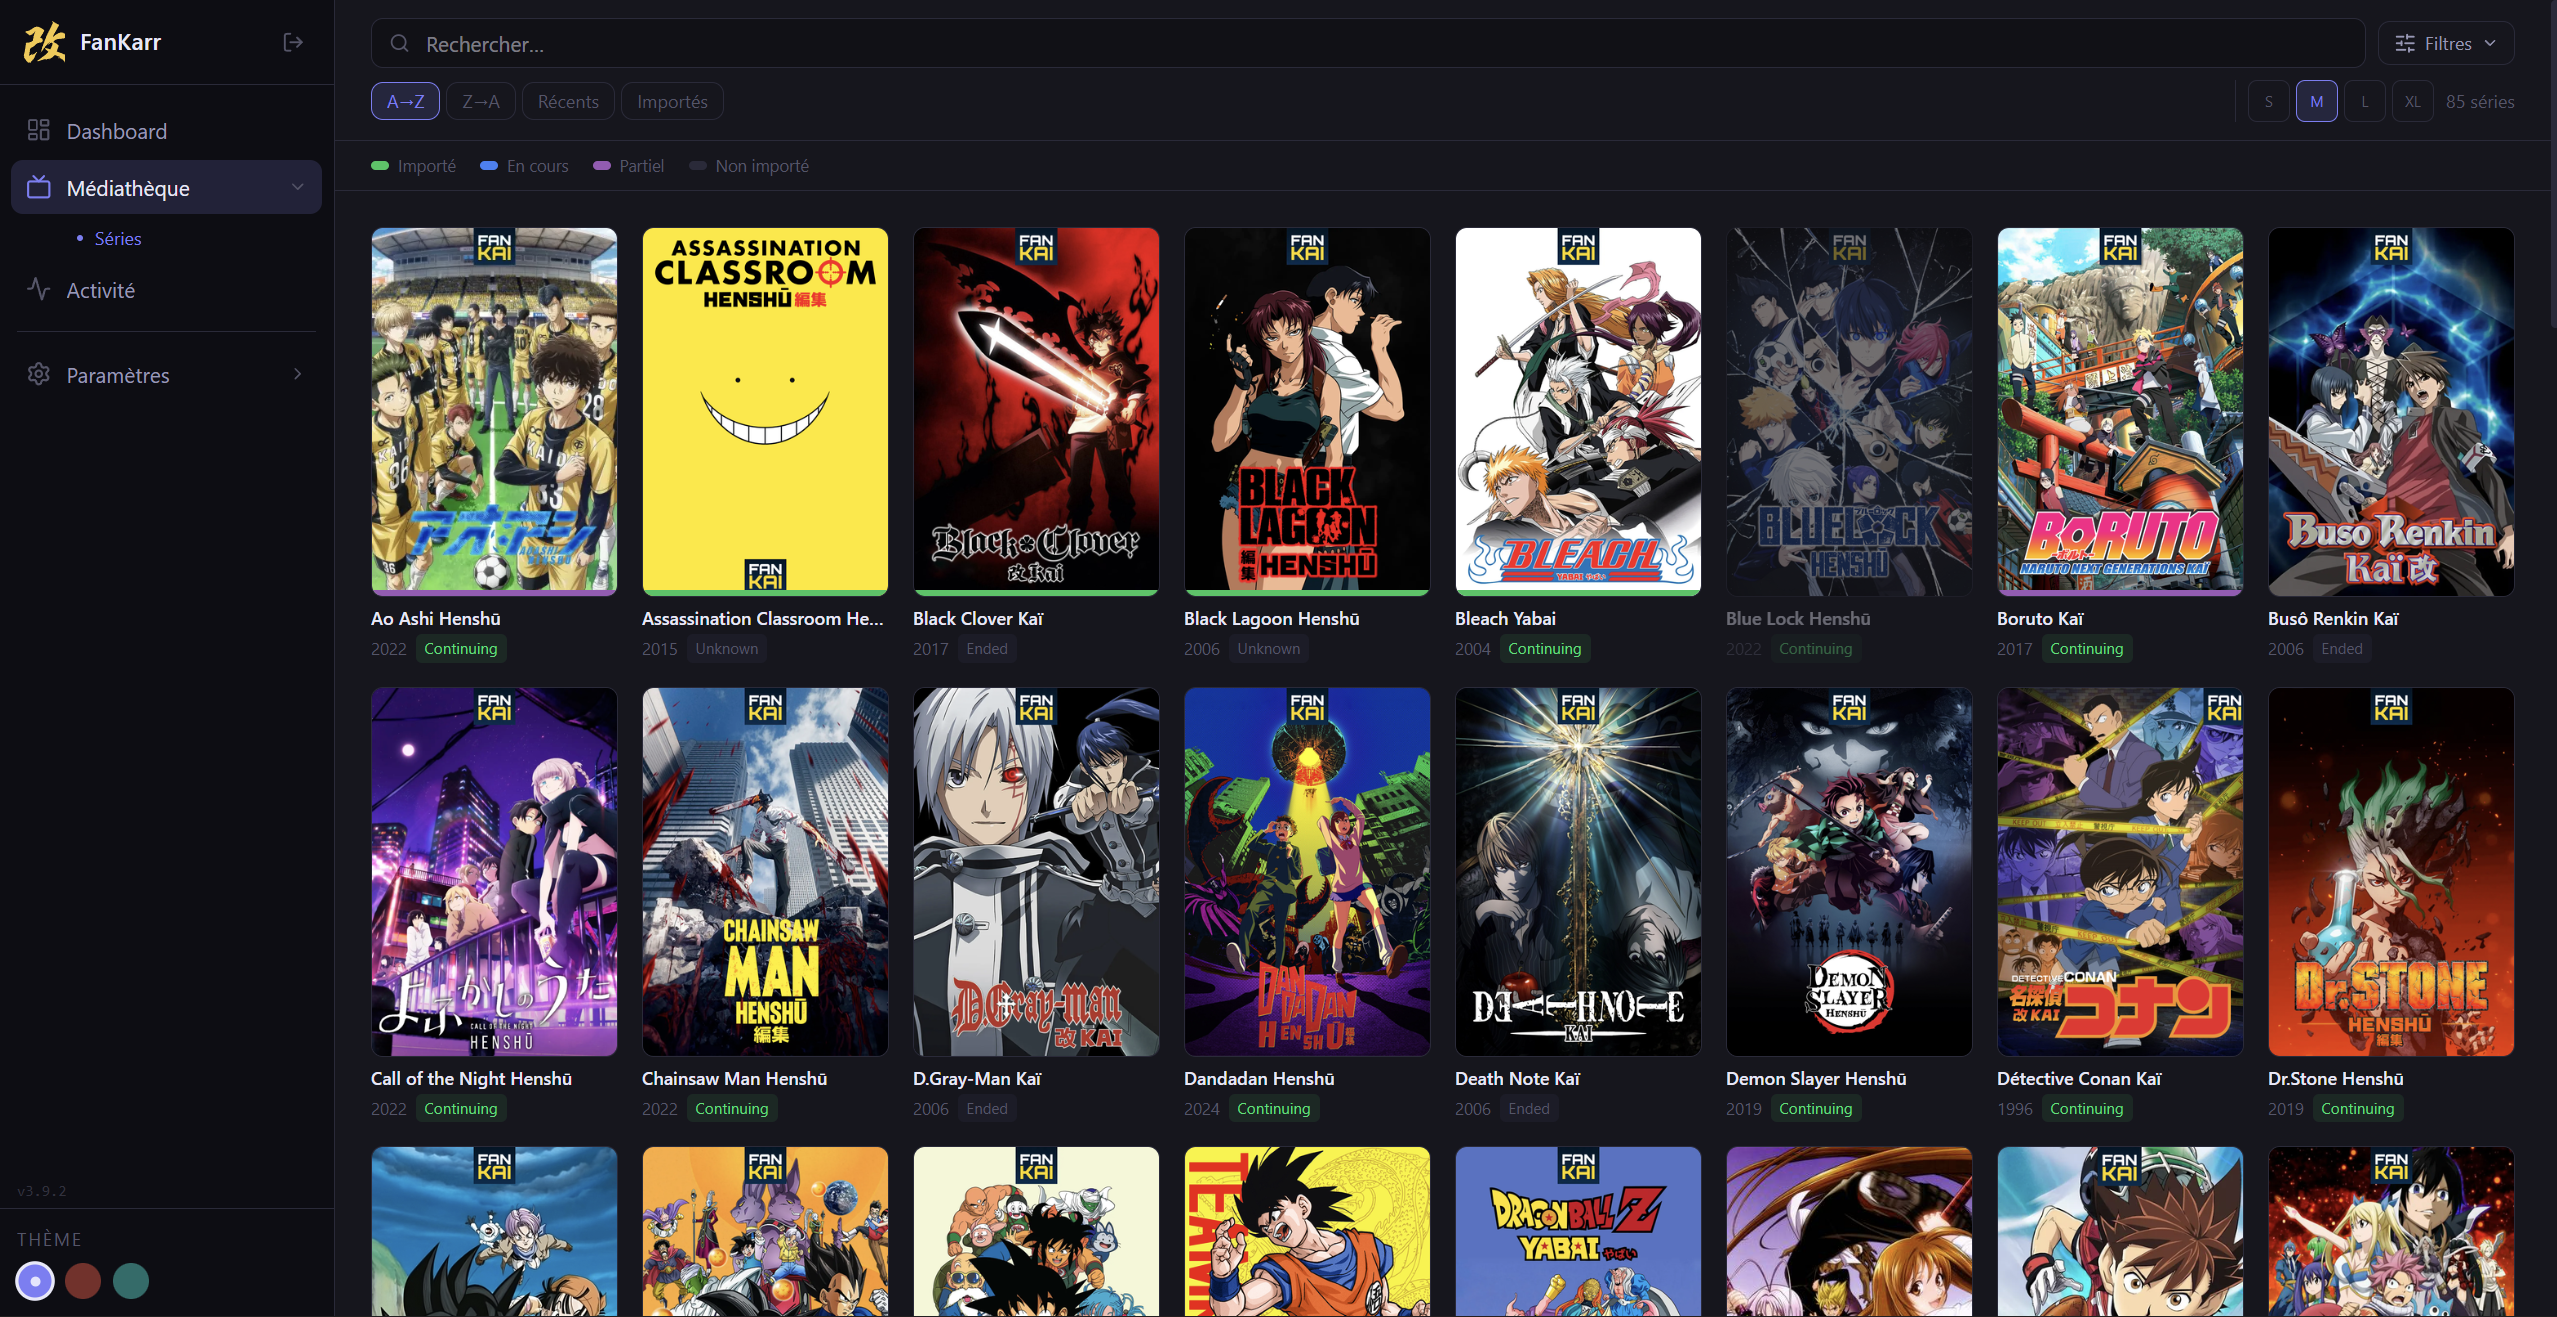Screen dimensions: 2557x1317
Task: Open the Ao Ashi Henshū poster
Action: 494,411
